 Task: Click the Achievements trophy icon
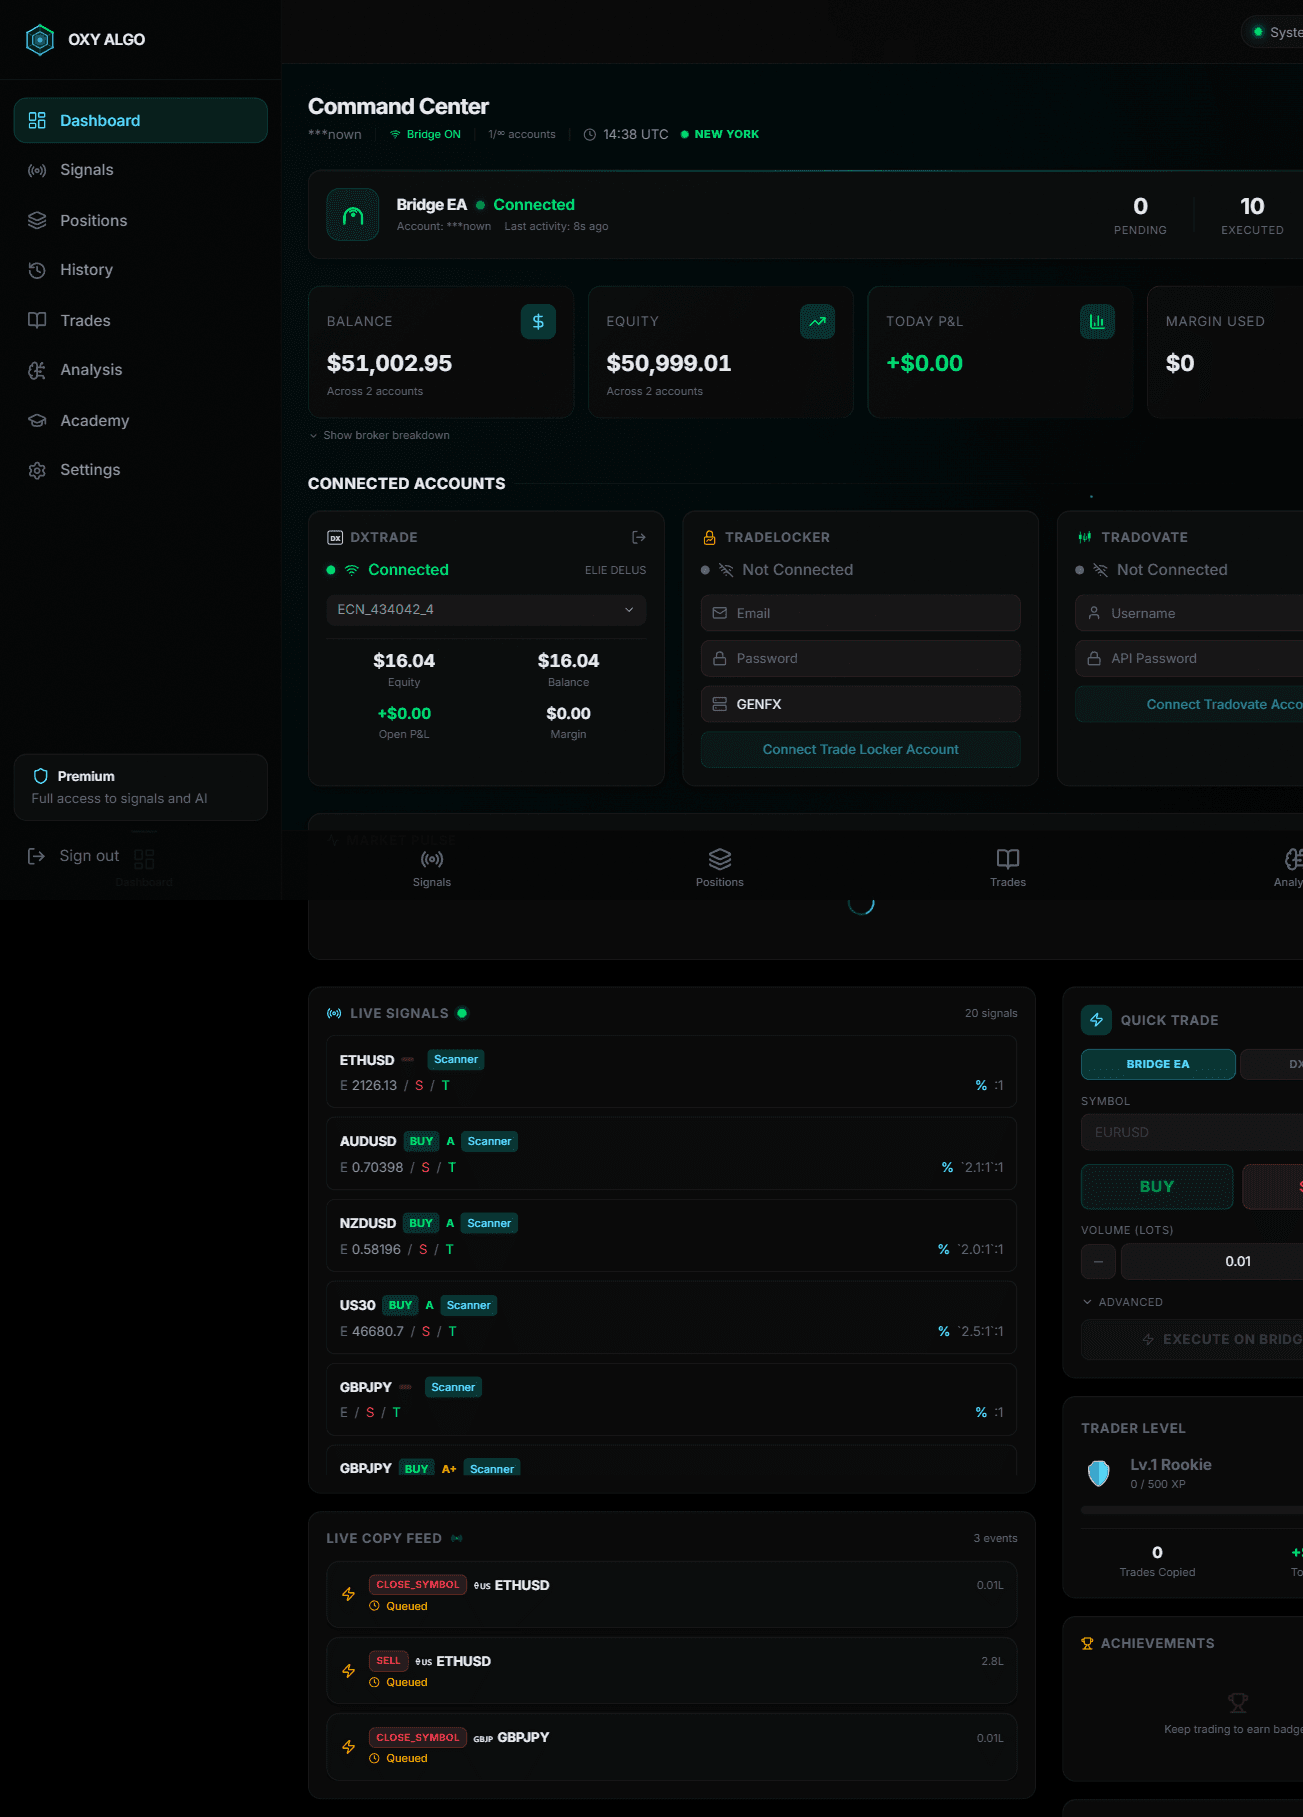pyautogui.click(x=1087, y=1643)
